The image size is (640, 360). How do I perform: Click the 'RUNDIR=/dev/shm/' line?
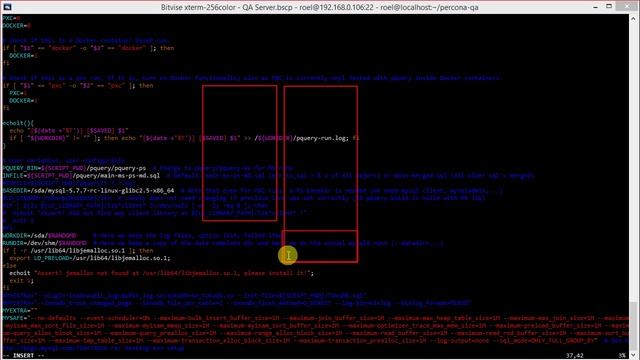44,243
